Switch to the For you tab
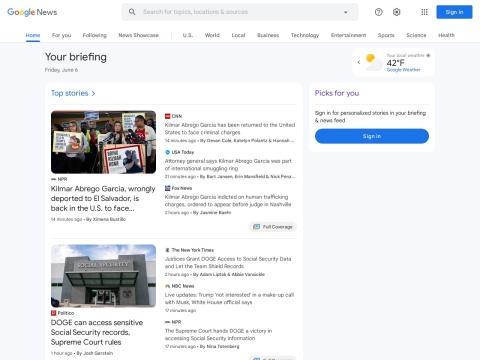This screenshot has height=360, width=480. (x=61, y=35)
